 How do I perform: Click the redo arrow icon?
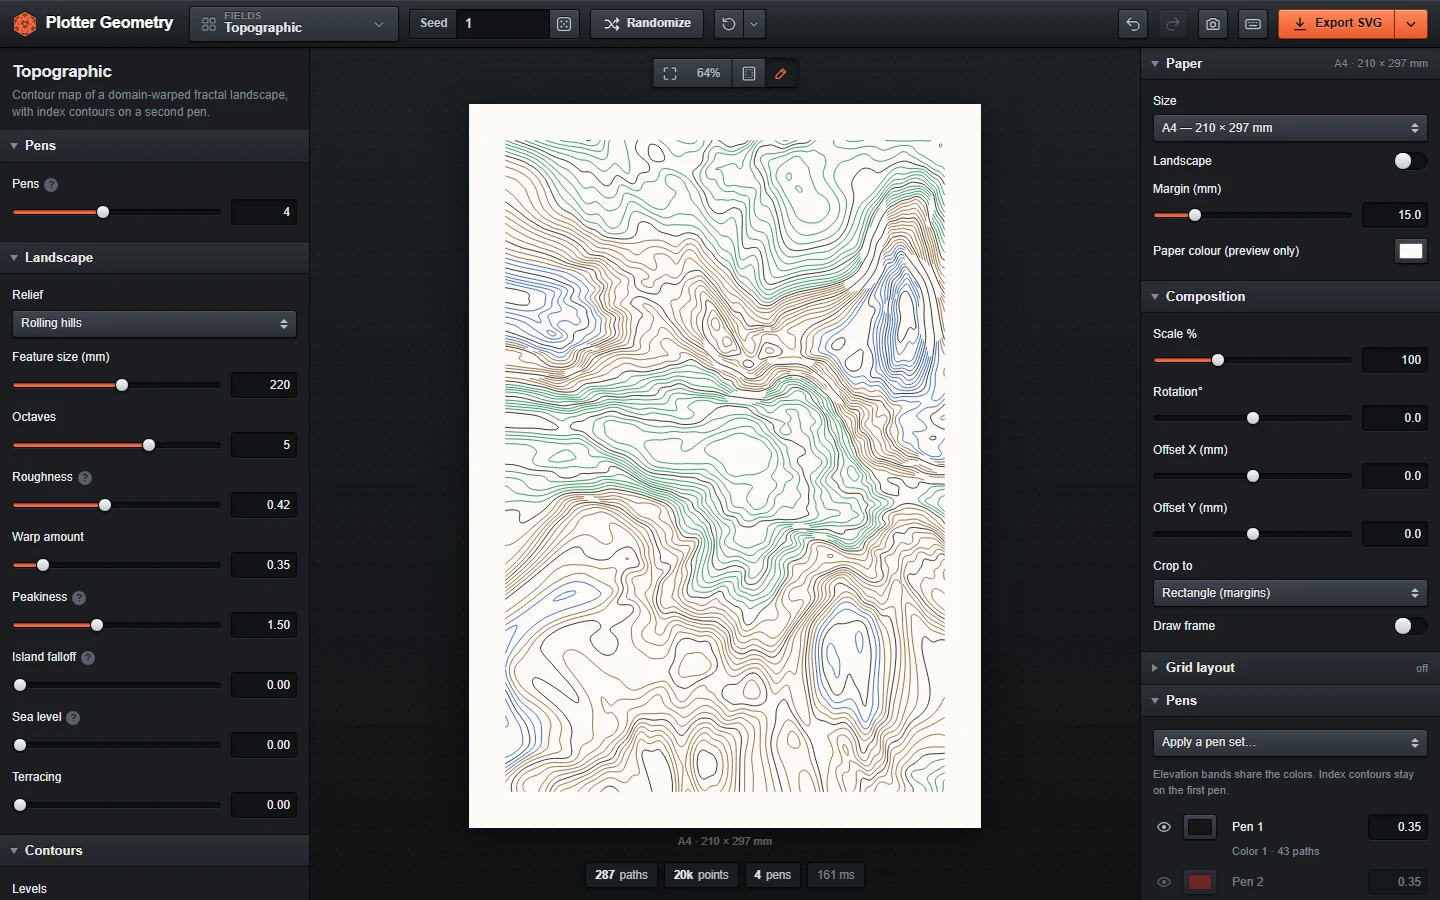[x=1173, y=24]
